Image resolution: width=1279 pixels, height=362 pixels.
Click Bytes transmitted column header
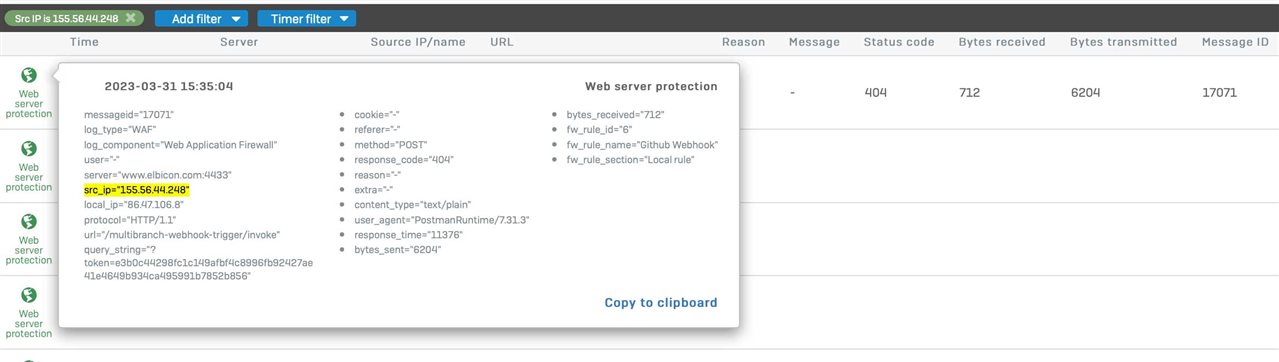[1123, 42]
